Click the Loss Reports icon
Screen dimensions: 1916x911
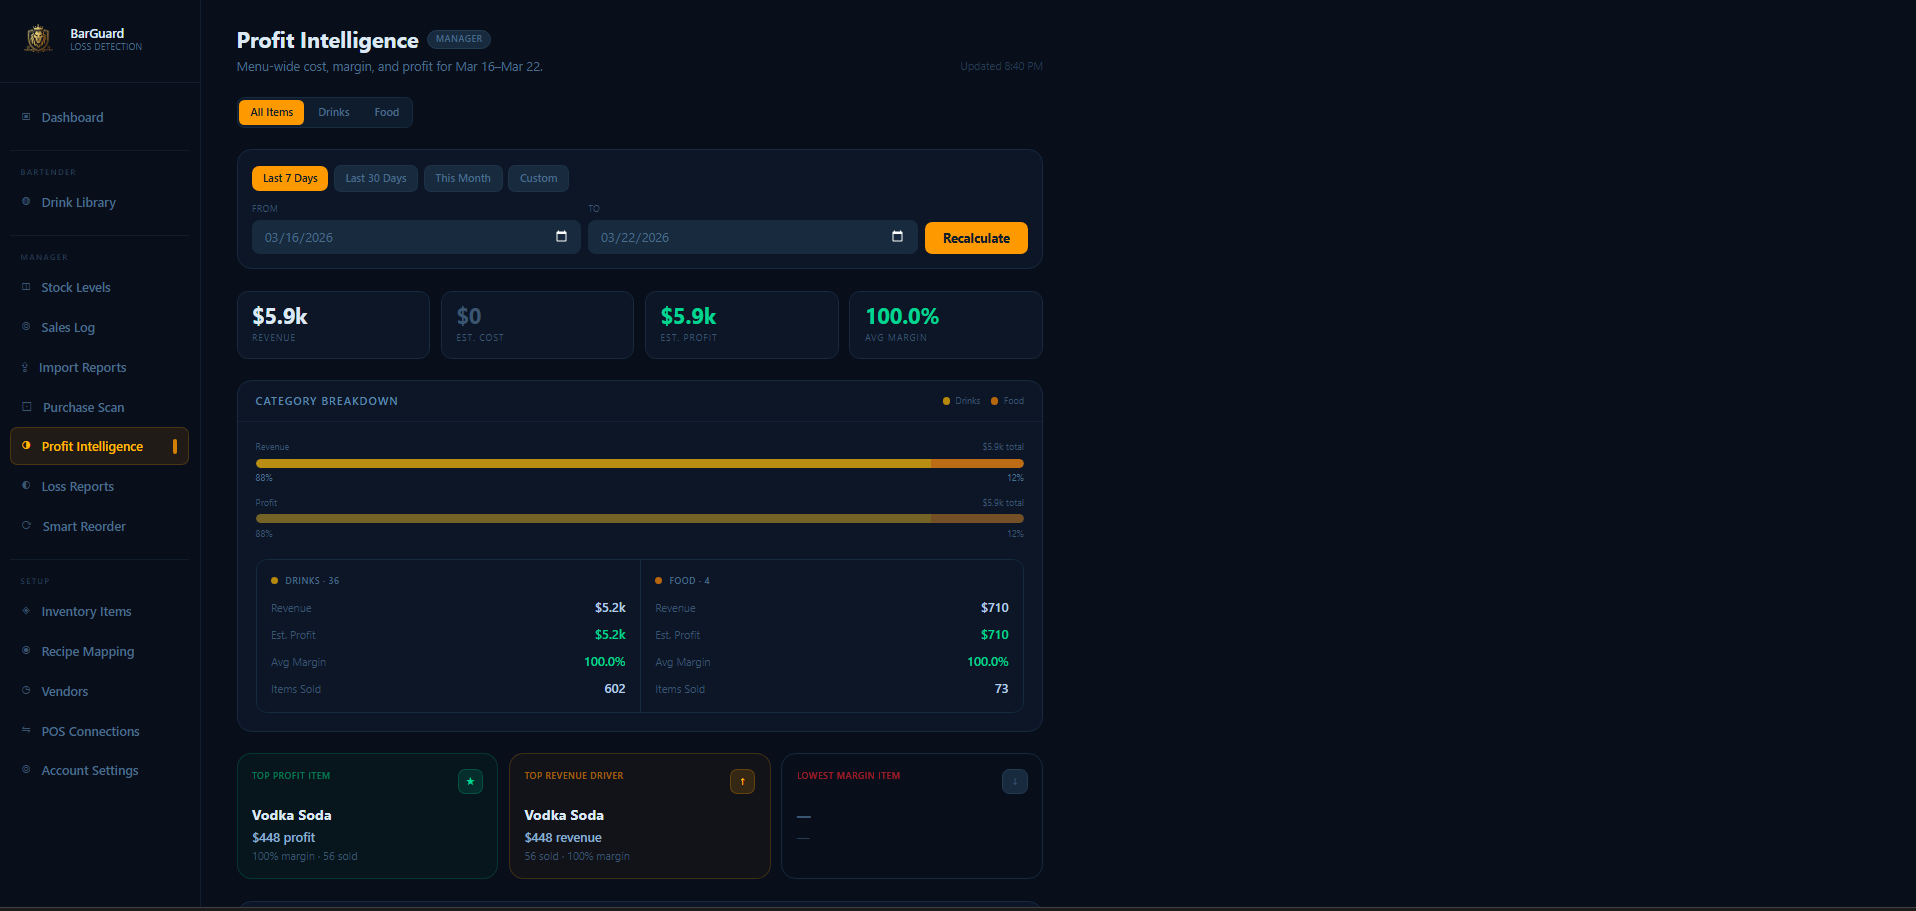point(24,486)
